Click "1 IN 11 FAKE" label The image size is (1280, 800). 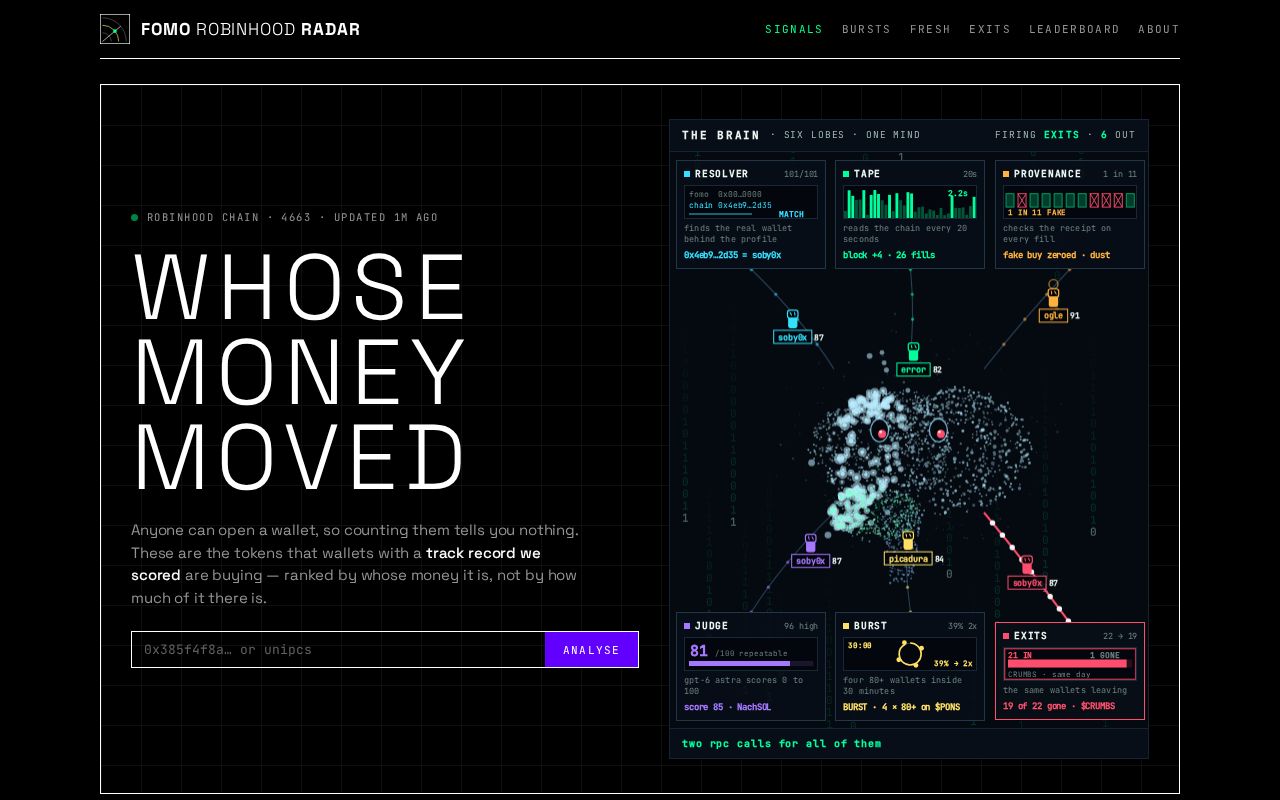click(1037, 213)
